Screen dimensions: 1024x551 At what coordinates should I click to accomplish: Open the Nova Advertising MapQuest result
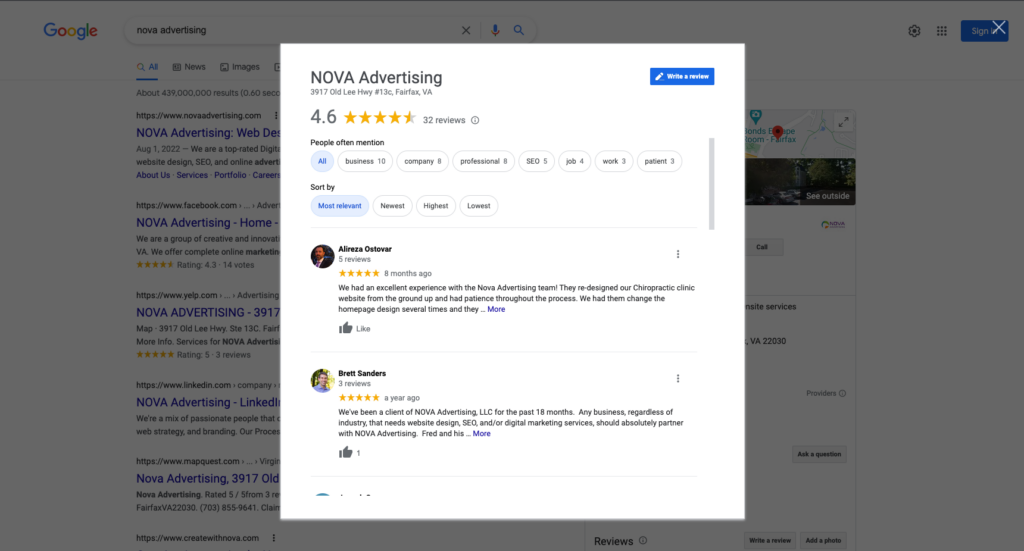[x=208, y=479]
